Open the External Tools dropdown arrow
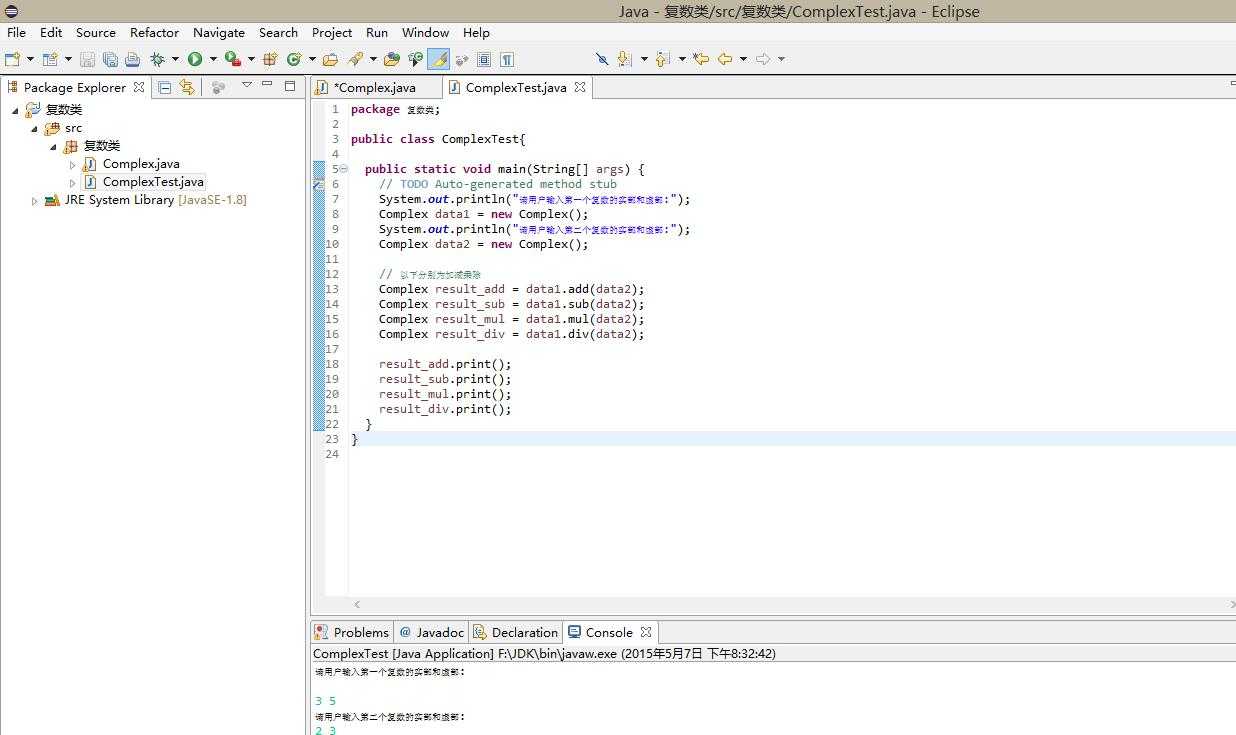 pyautogui.click(x=250, y=59)
